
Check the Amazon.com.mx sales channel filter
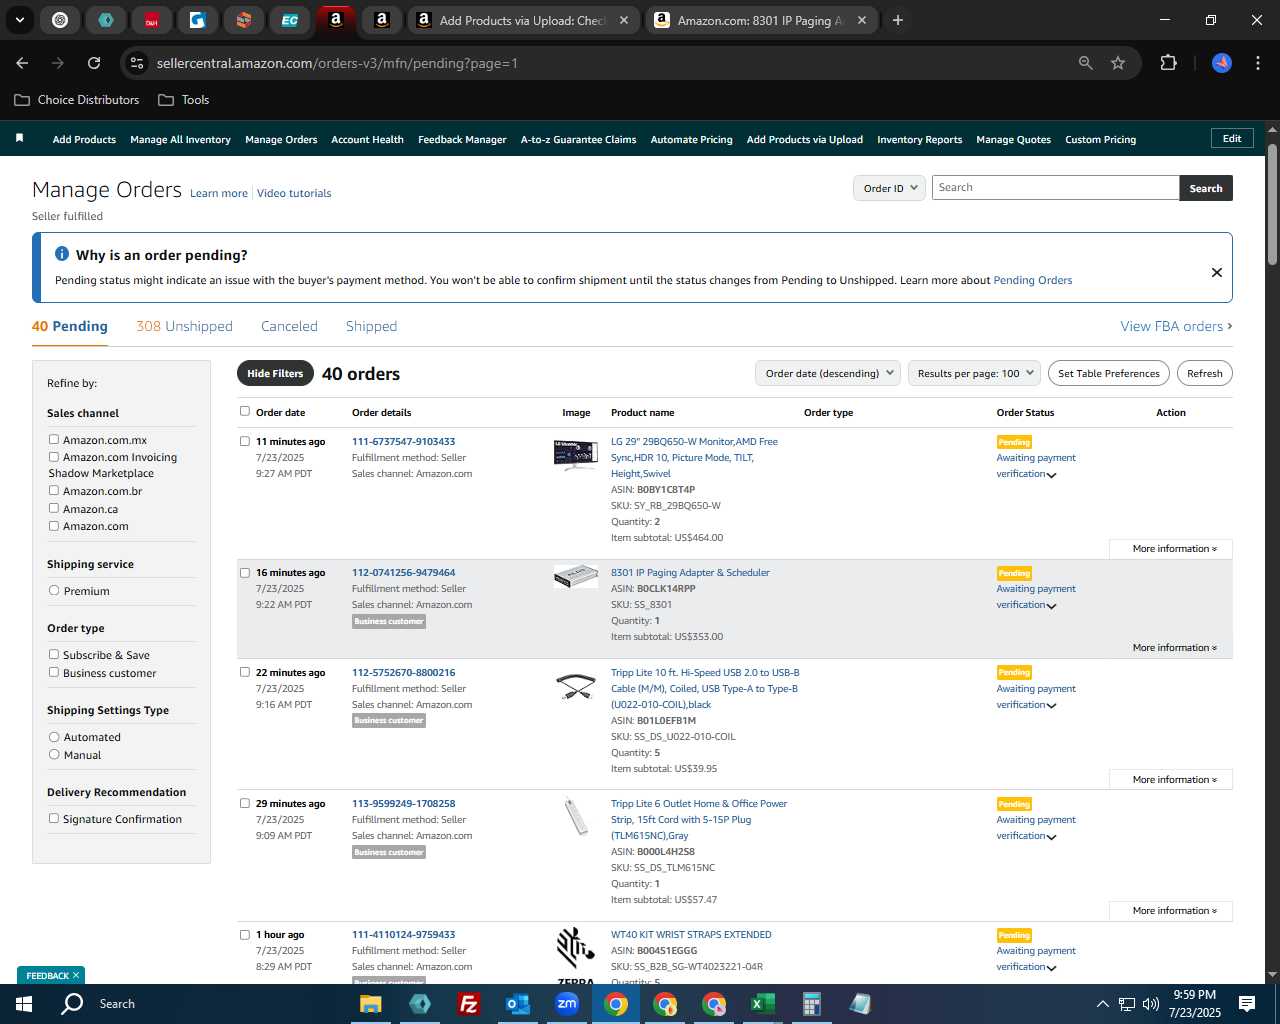pos(54,439)
